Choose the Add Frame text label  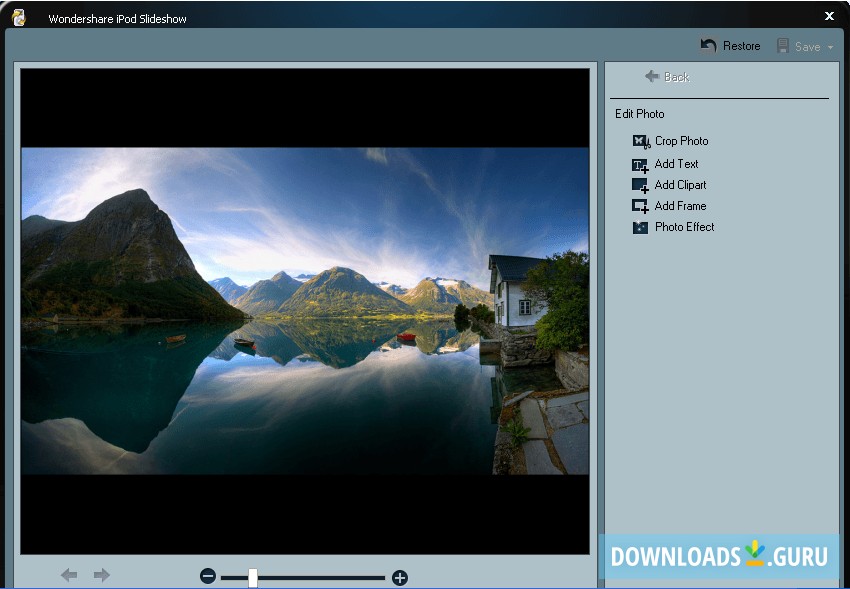tap(680, 206)
